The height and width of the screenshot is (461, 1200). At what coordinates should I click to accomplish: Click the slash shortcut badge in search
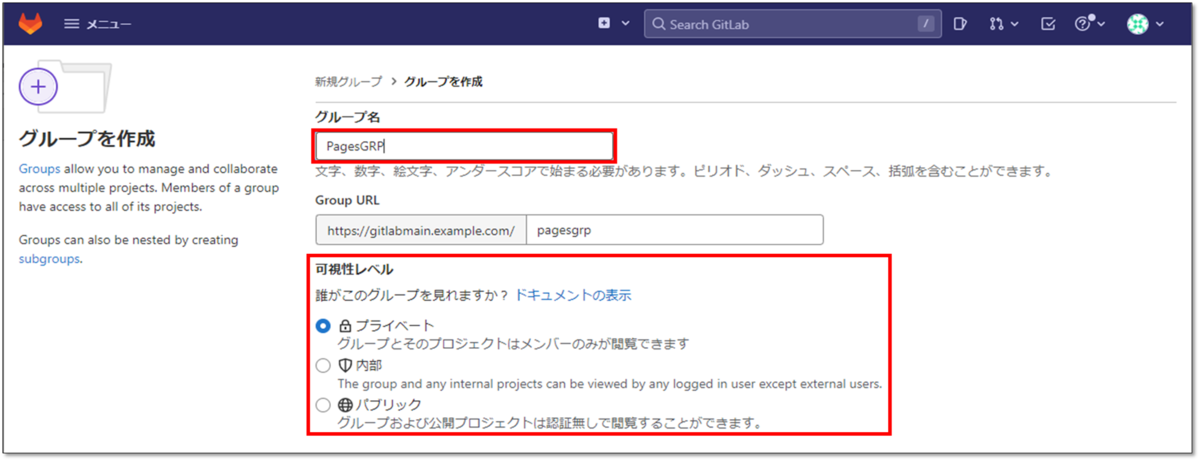pos(926,24)
